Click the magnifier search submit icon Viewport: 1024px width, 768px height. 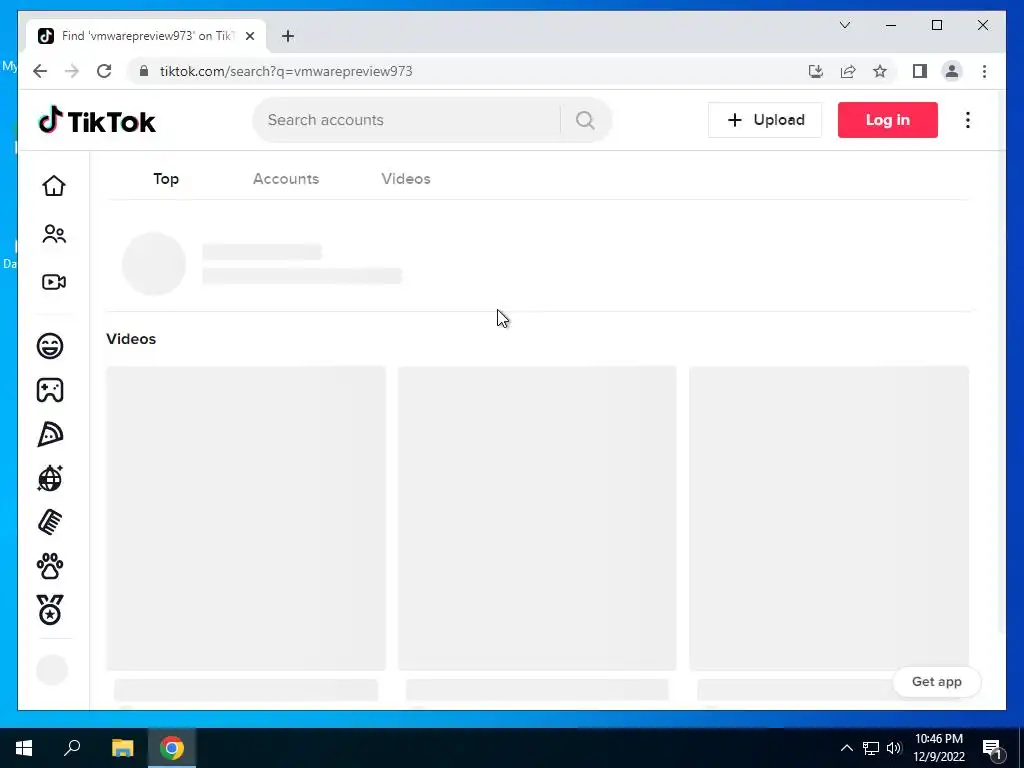[585, 120]
